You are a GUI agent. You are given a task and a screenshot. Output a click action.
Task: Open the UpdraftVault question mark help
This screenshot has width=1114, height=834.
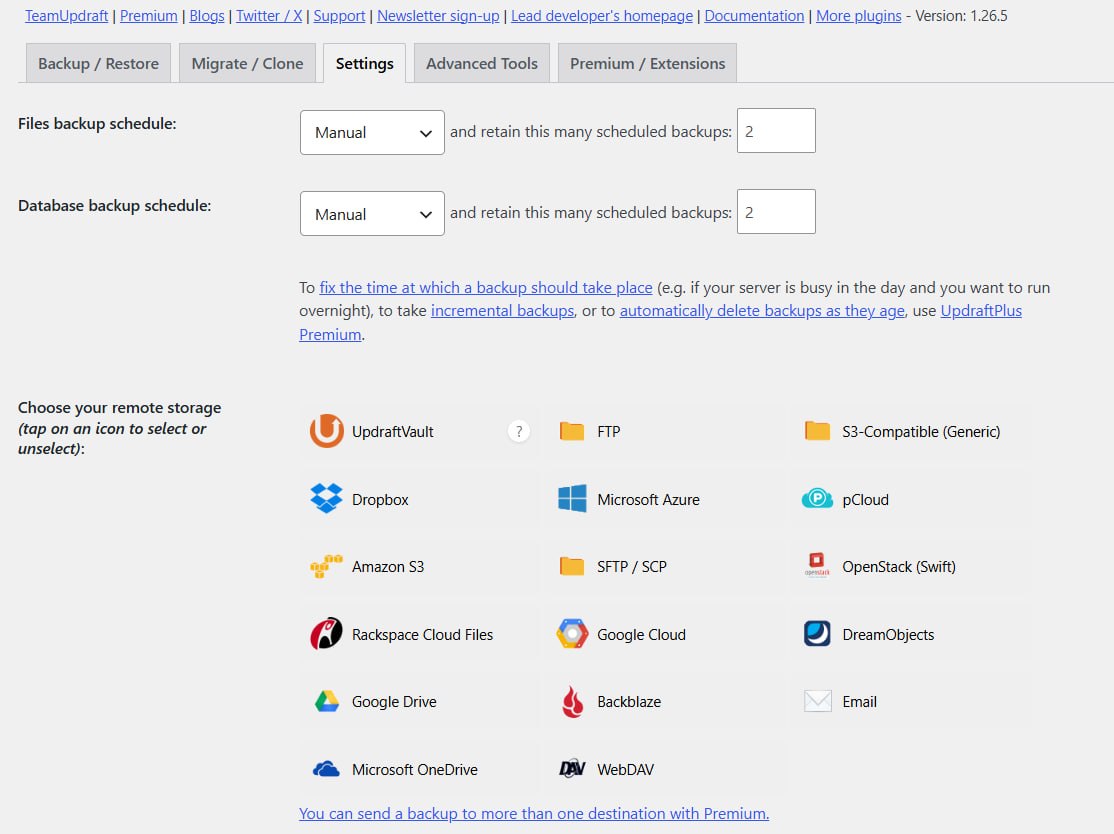click(519, 431)
